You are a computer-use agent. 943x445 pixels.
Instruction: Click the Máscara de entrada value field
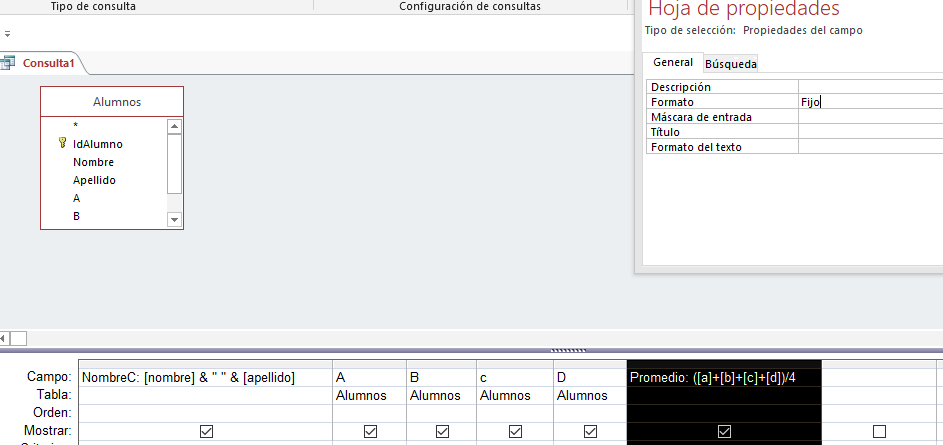click(870, 117)
